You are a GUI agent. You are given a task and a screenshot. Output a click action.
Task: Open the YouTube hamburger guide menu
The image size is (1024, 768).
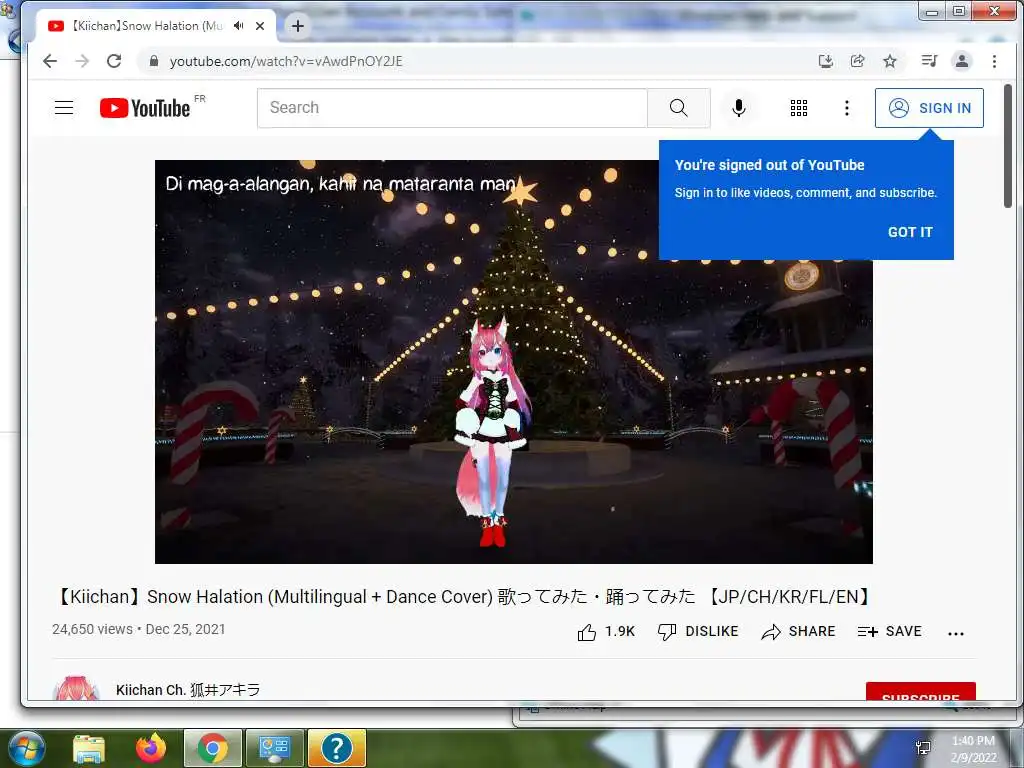coord(64,108)
